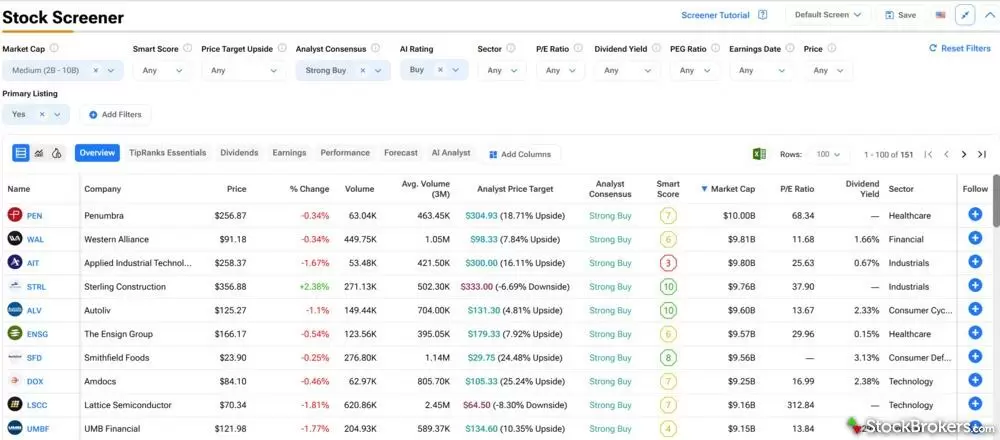Switch to the Forecast tab
Screen dimensions: 1000x440
click(401, 153)
